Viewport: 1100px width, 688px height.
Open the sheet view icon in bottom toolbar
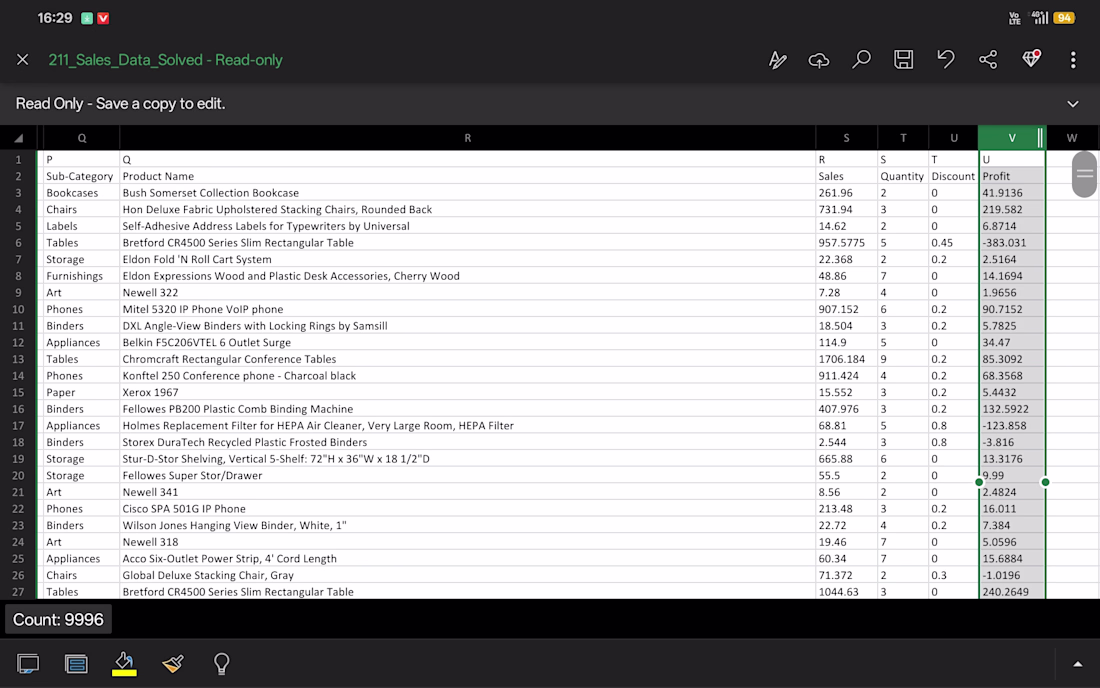click(x=28, y=663)
